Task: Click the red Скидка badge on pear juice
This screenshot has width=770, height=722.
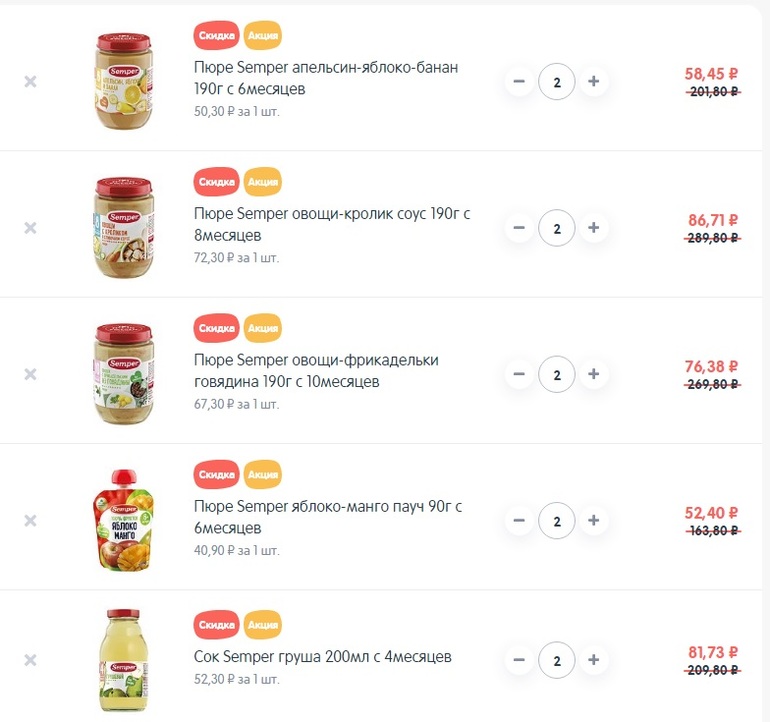Action: click(217, 622)
